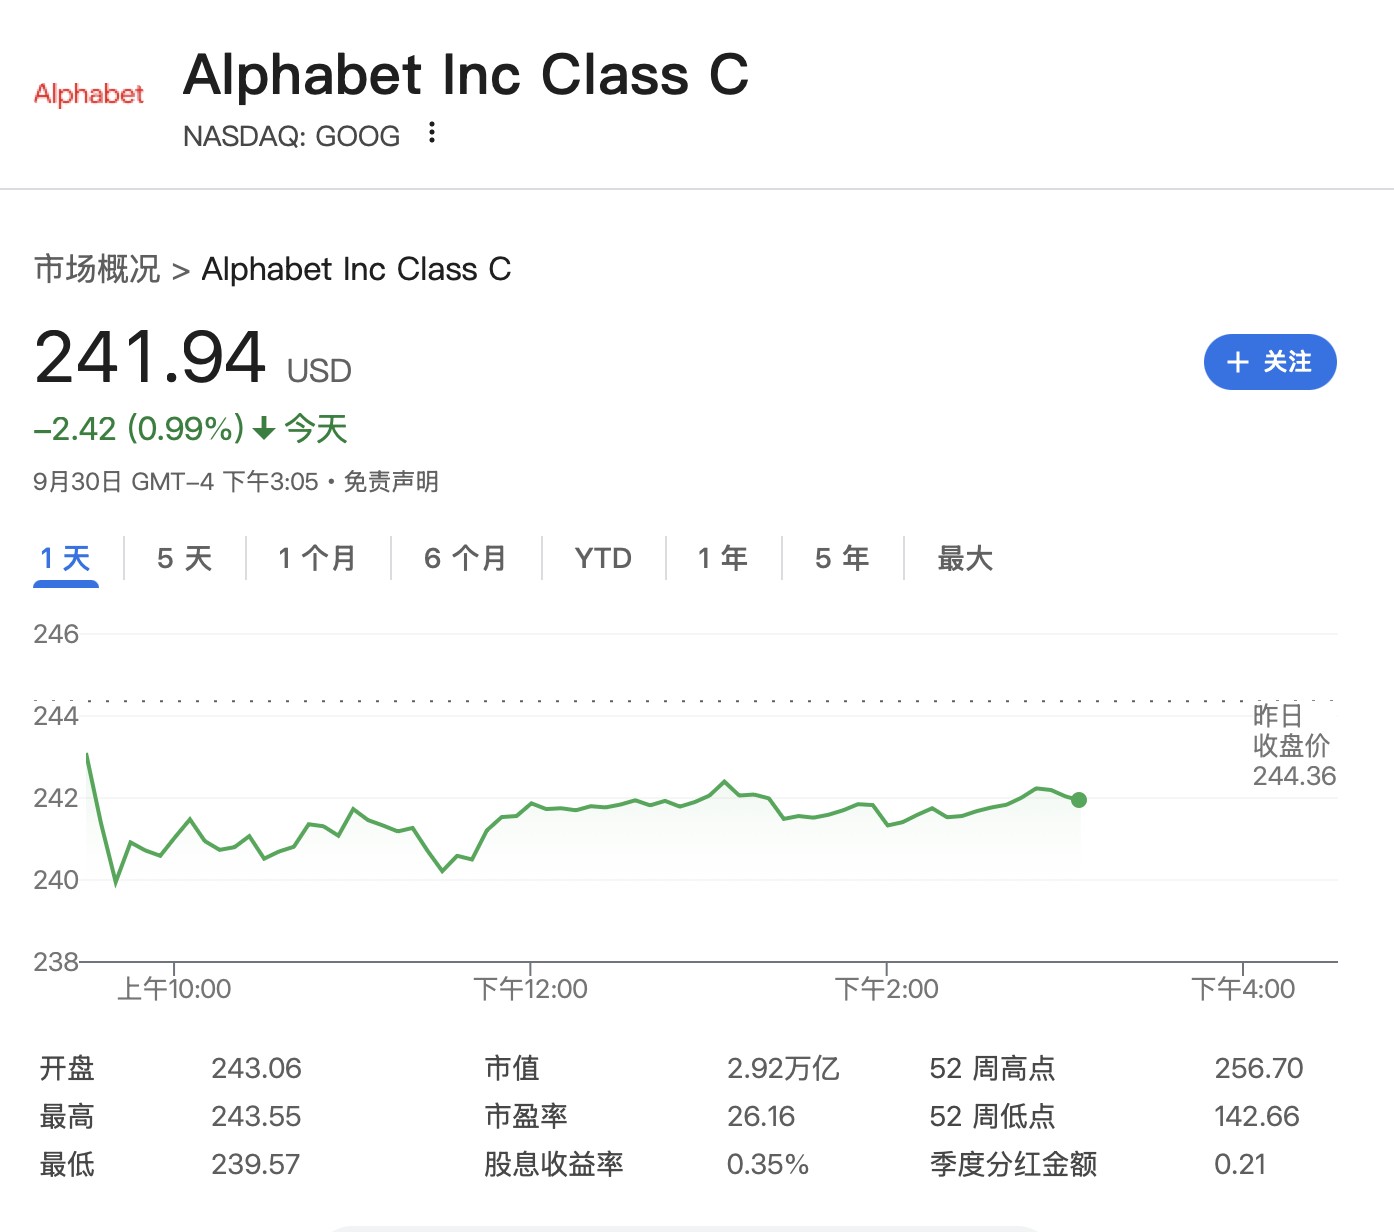Click the 市值 market cap value
The width and height of the screenshot is (1394, 1232).
tap(783, 1068)
